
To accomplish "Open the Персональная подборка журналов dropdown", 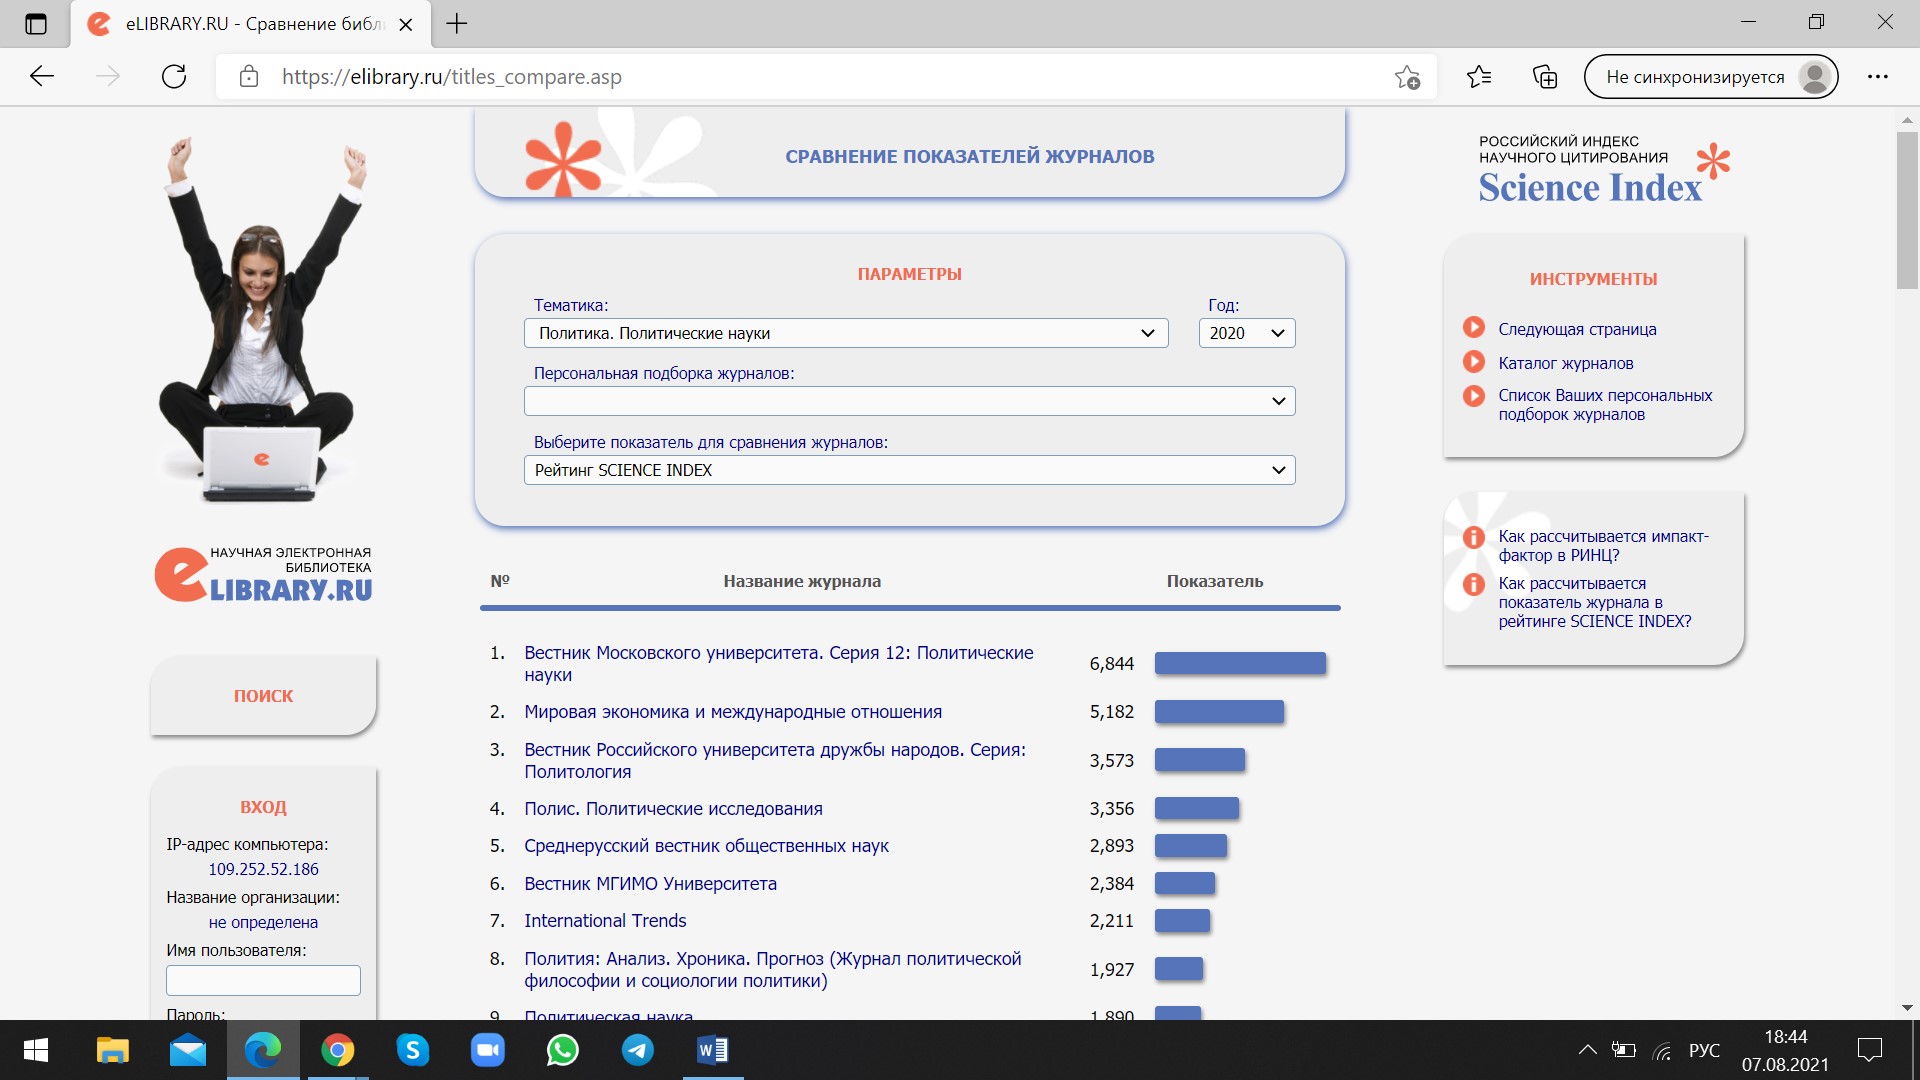I will [908, 401].
